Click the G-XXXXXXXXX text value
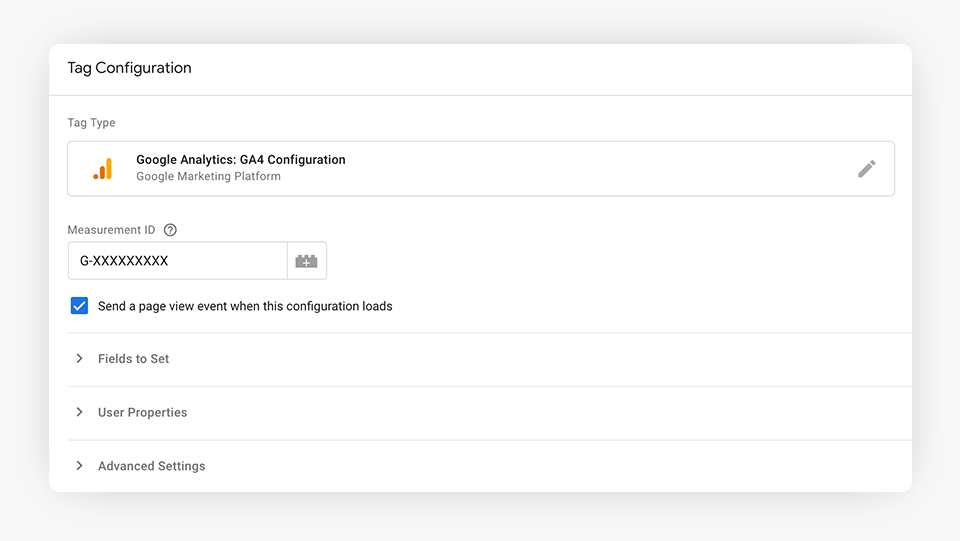Screen dimensions: 960x541 pyautogui.click(x=124, y=261)
